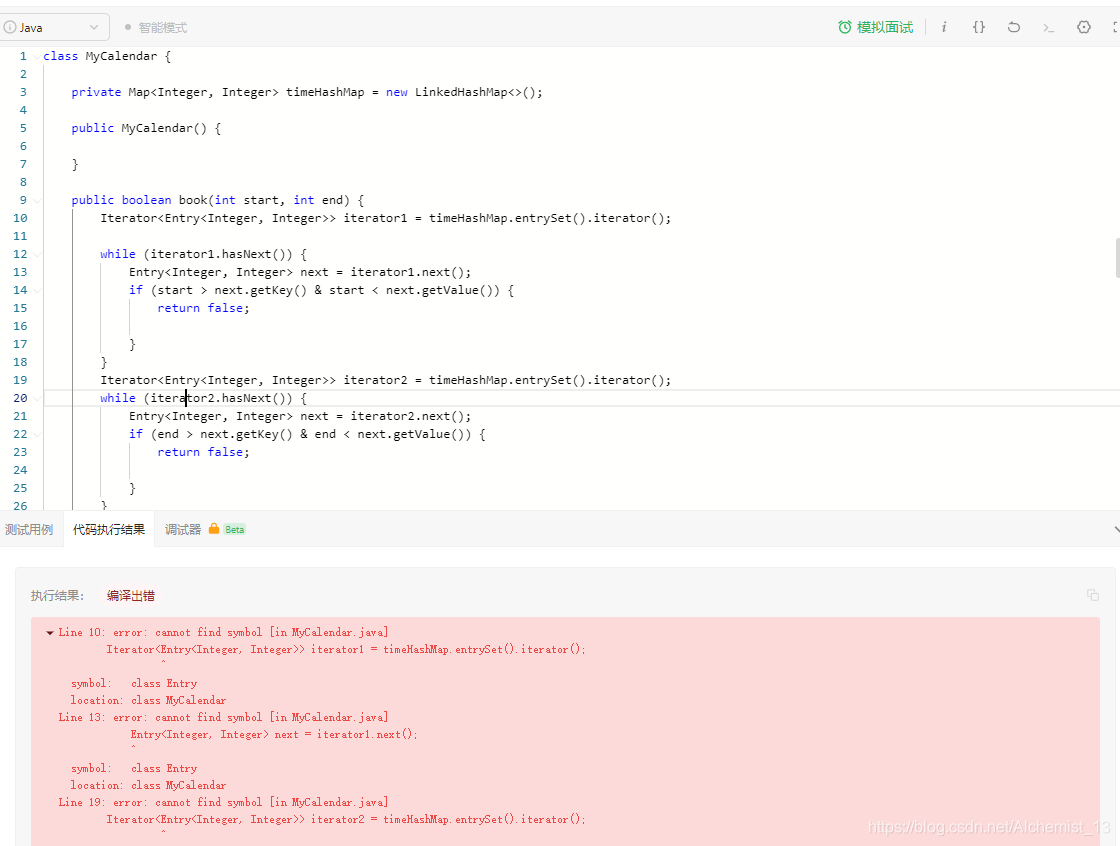Copy the execution result with copy icon

(x=1093, y=594)
